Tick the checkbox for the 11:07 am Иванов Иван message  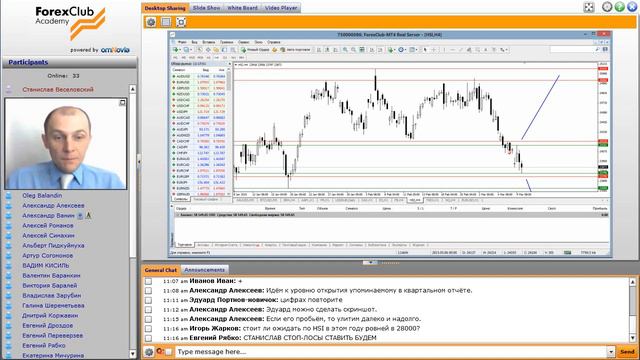(x=148, y=281)
